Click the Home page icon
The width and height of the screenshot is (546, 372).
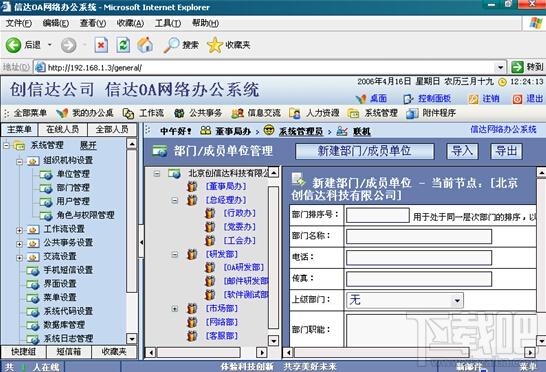coord(145,45)
